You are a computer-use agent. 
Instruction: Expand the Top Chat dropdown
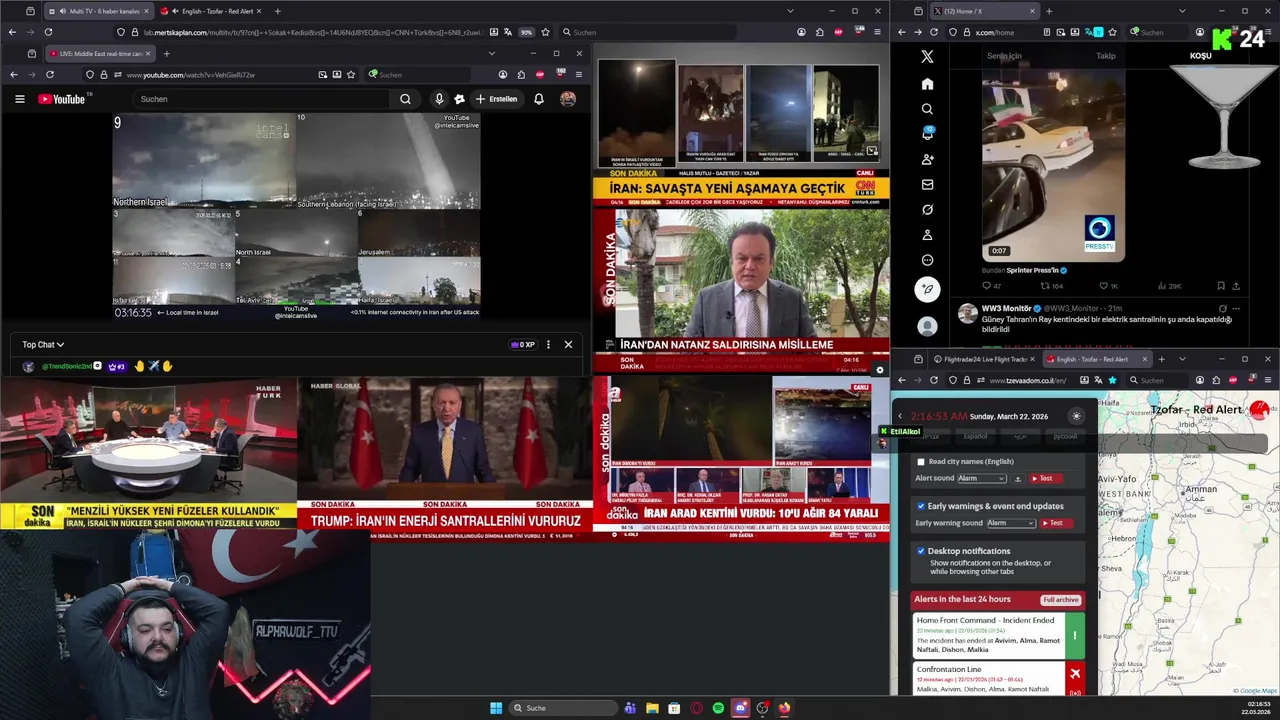pyautogui.click(x=43, y=345)
